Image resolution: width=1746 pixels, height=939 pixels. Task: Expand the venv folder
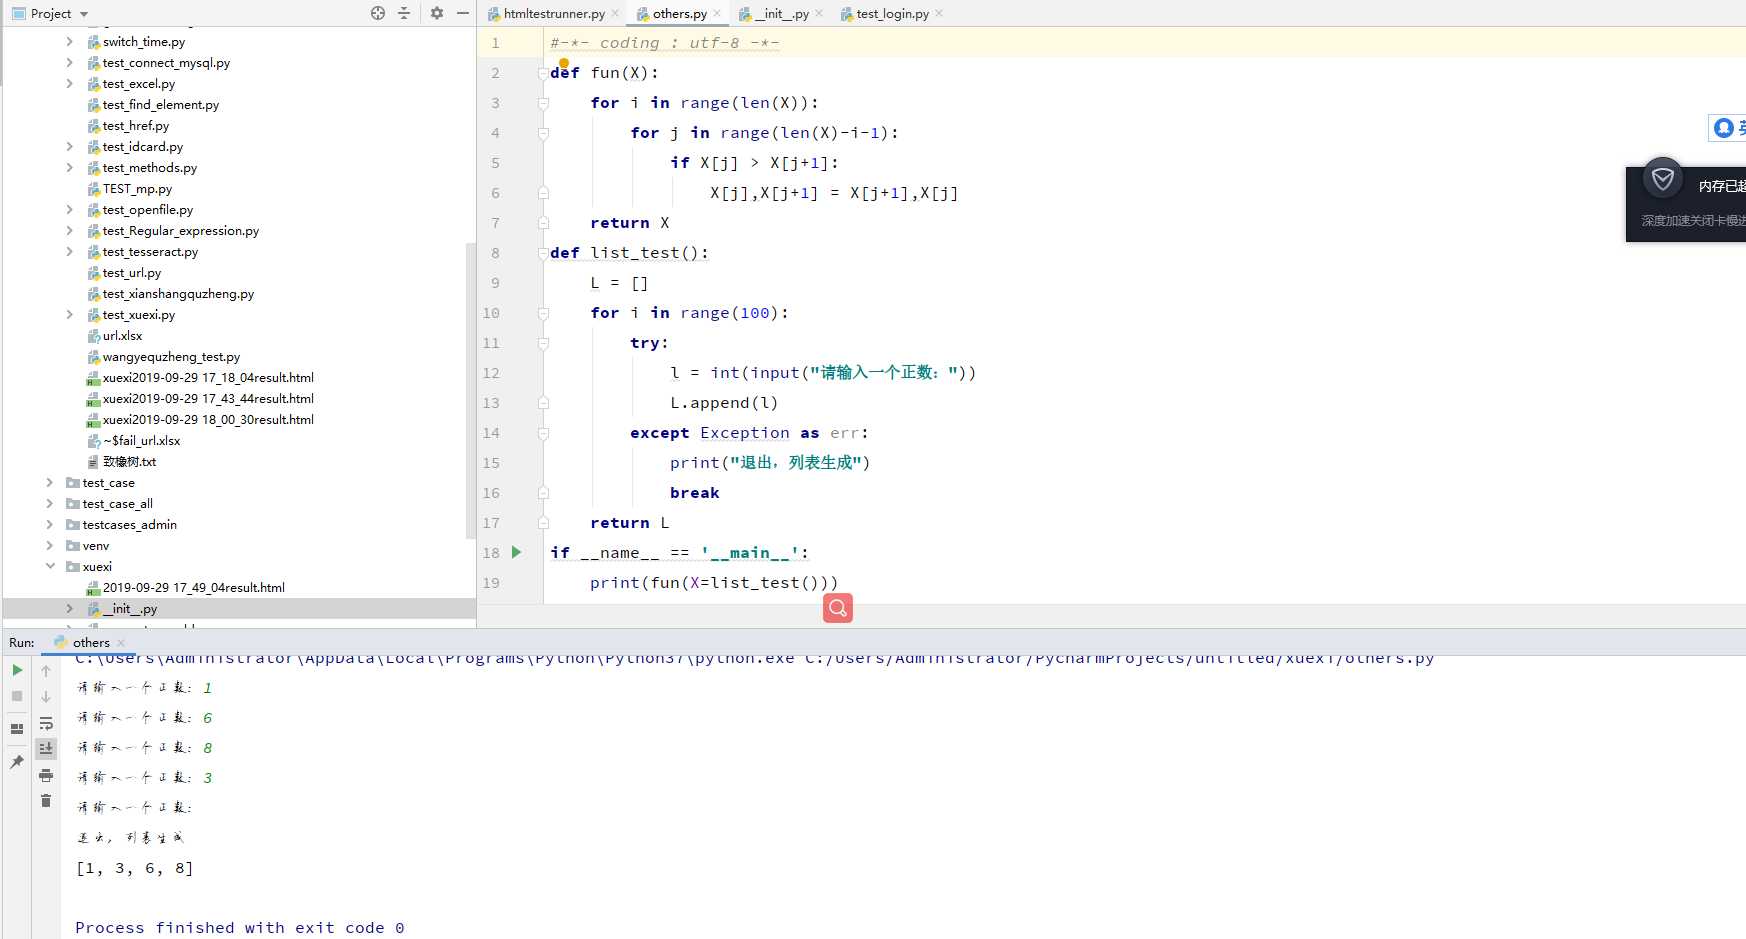click(49, 546)
